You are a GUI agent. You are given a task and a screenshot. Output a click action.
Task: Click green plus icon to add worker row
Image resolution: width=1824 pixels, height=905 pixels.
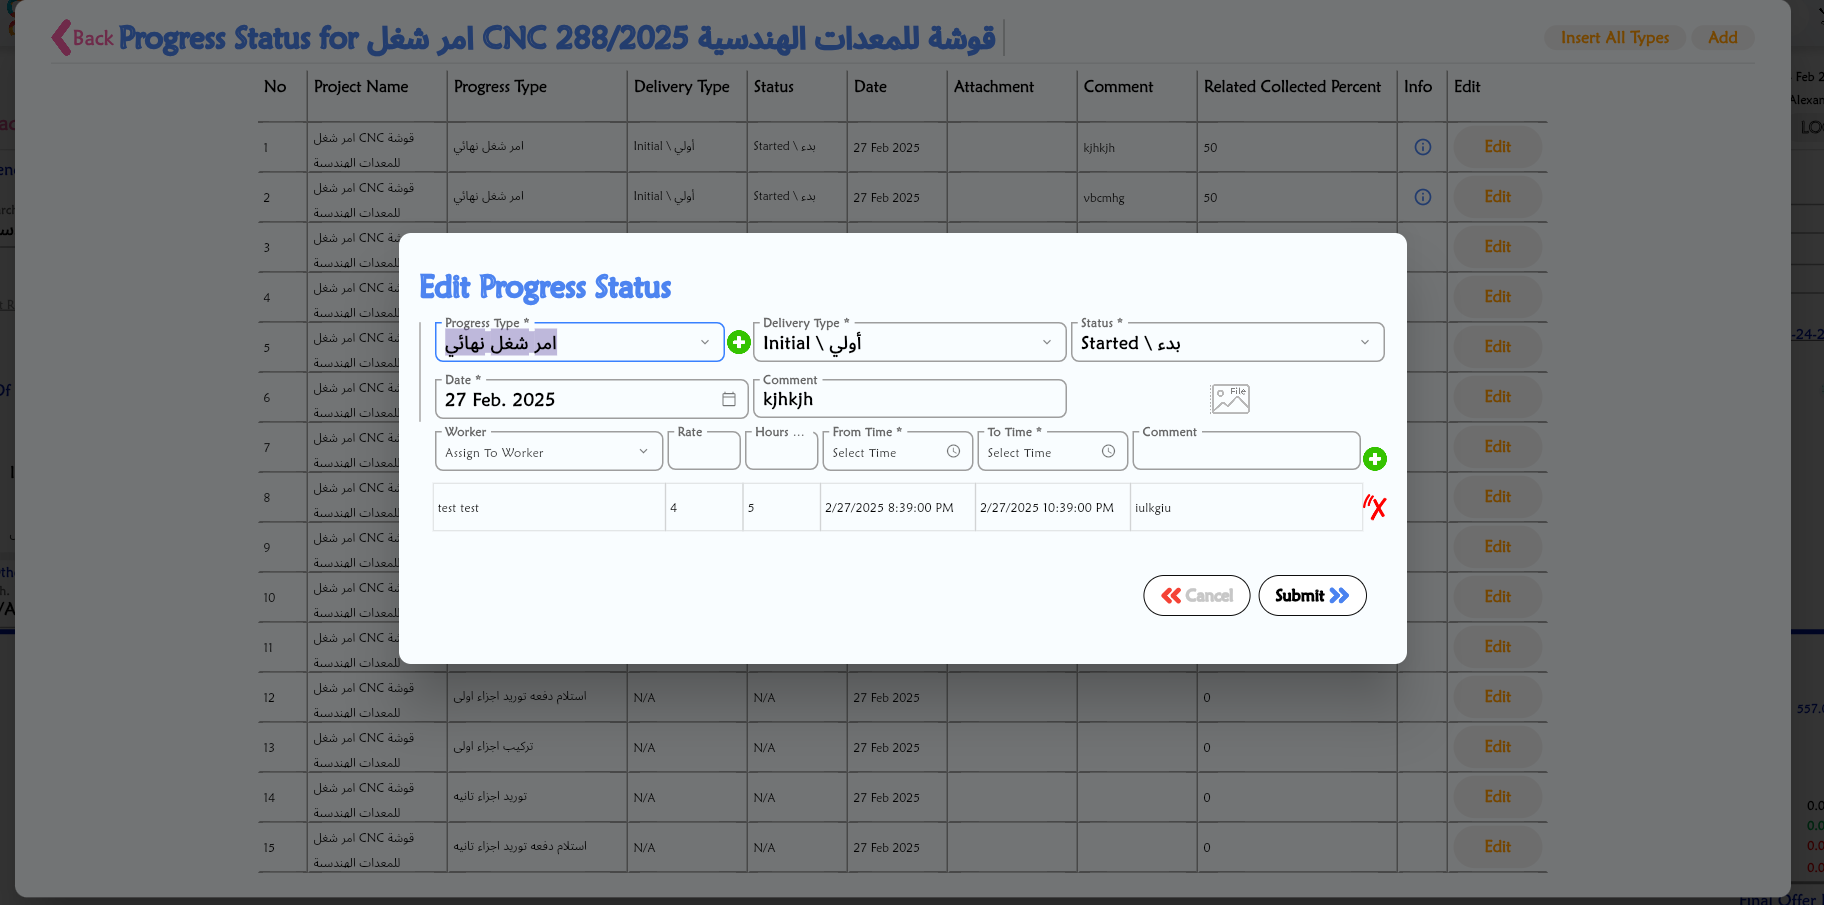[1375, 459]
